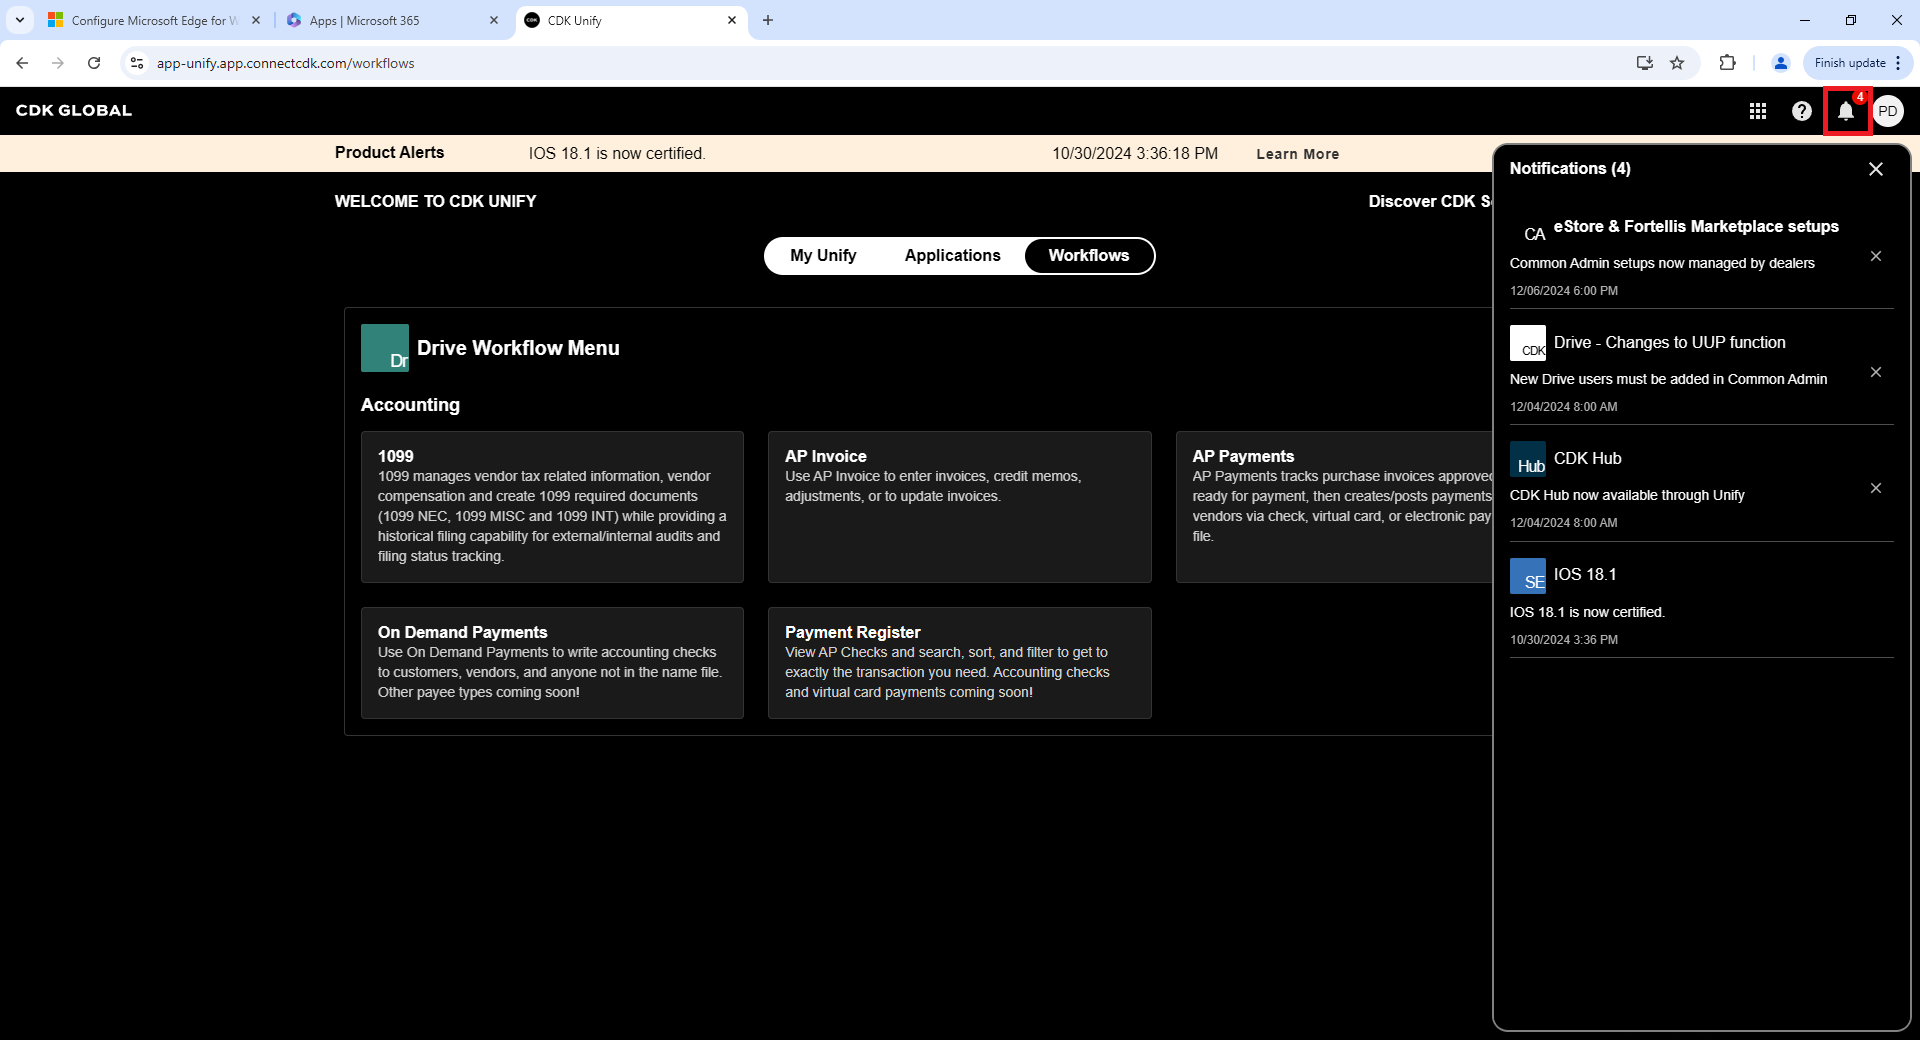The width and height of the screenshot is (1920, 1040).
Task: Click the CDK GLOBAL logo
Action: pyautogui.click(x=74, y=111)
